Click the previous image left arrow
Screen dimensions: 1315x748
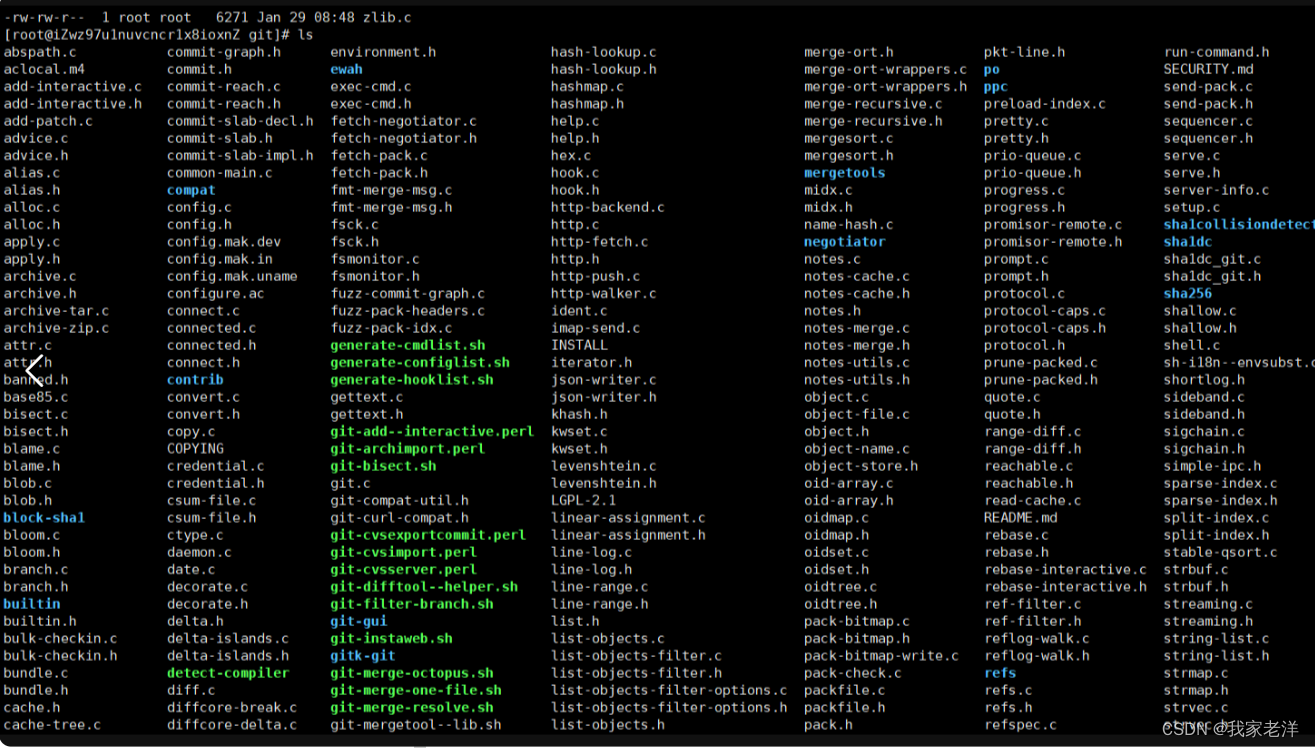(x=35, y=371)
